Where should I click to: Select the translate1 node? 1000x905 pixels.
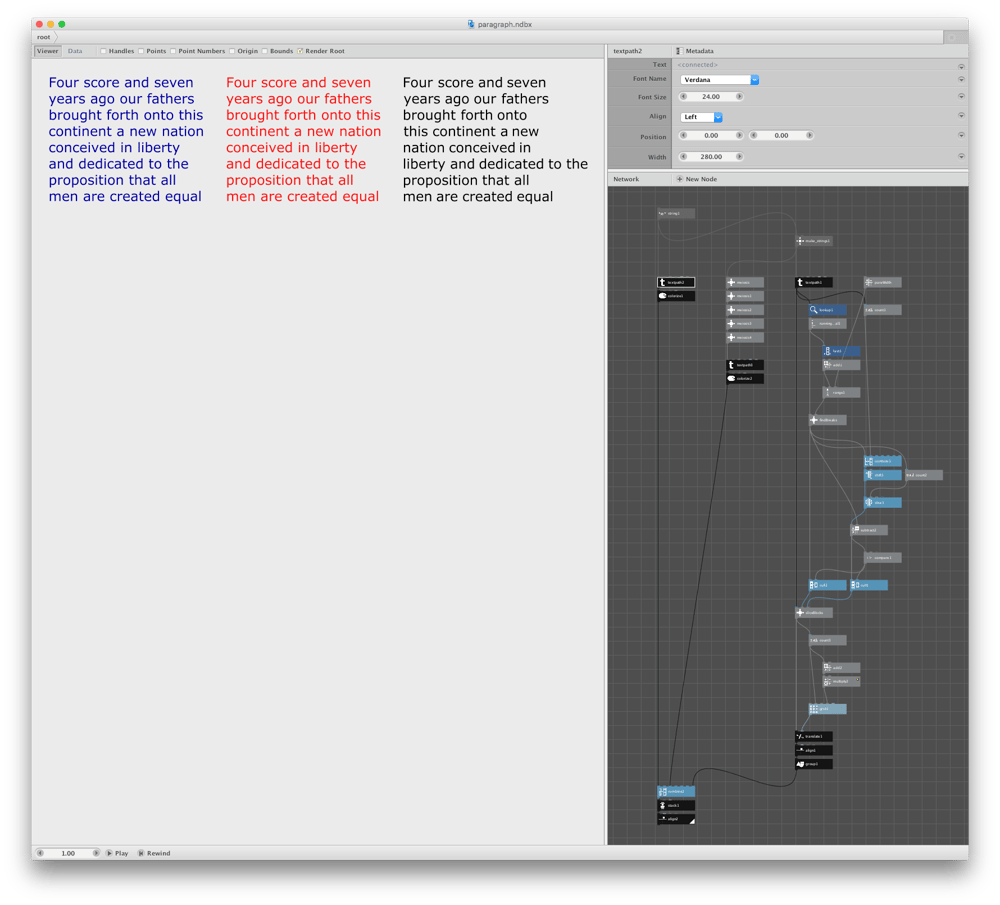coord(814,736)
